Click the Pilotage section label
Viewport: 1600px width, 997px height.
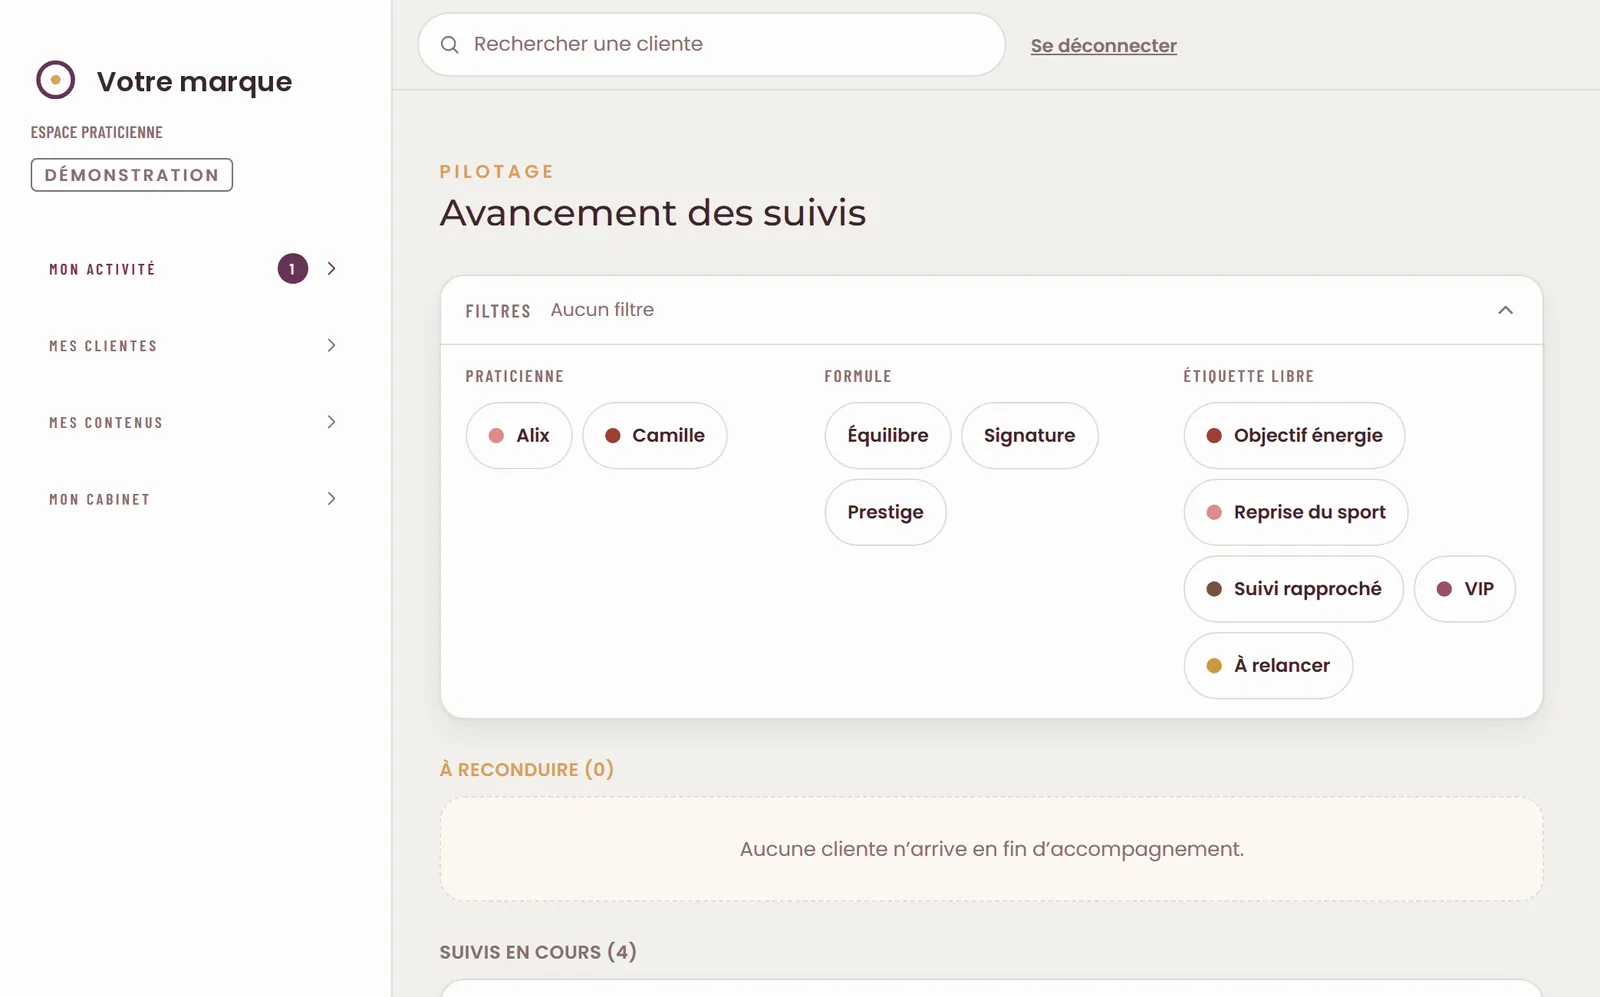(x=497, y=172)
